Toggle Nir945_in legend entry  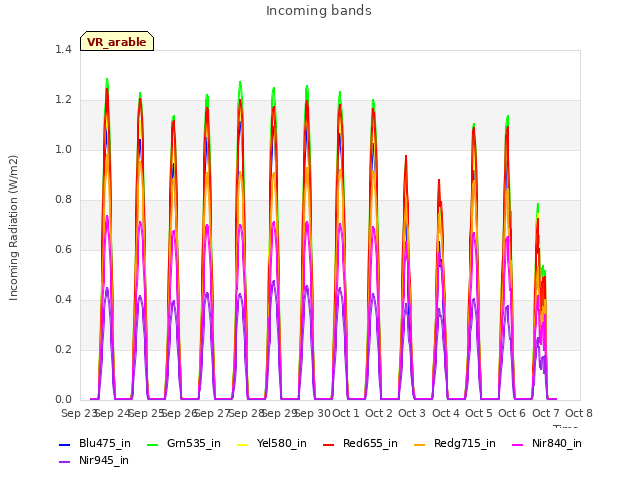click(x=94, y=461)
